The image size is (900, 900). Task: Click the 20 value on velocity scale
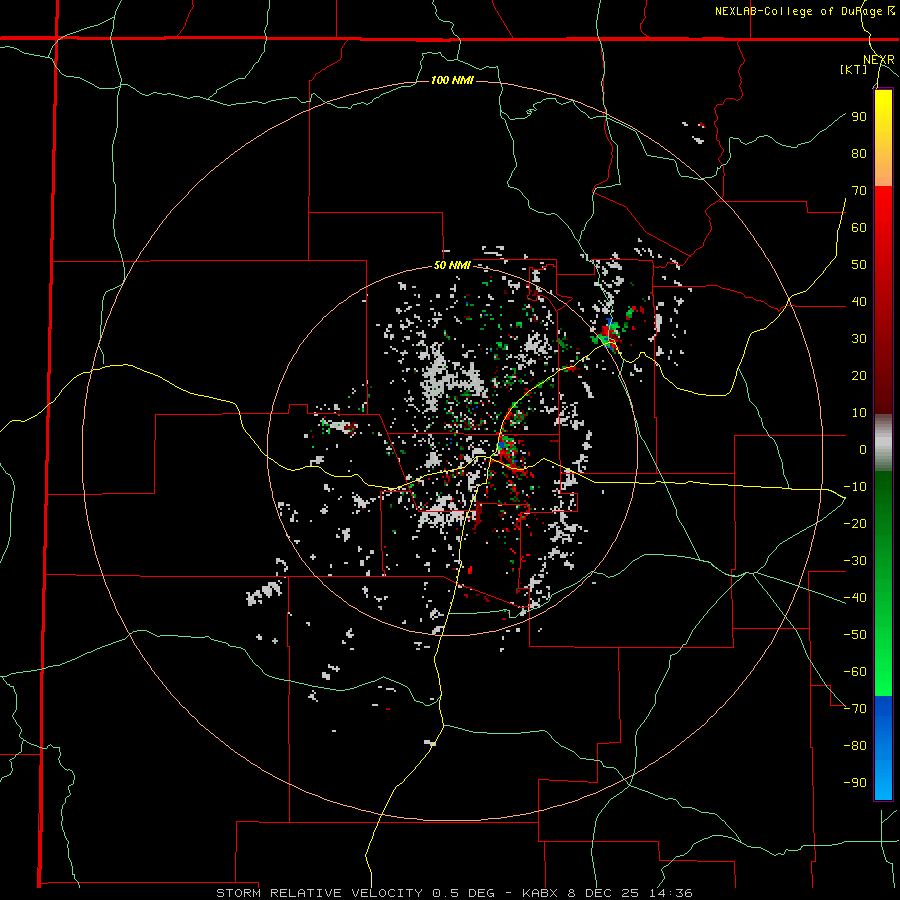[859, 375]
